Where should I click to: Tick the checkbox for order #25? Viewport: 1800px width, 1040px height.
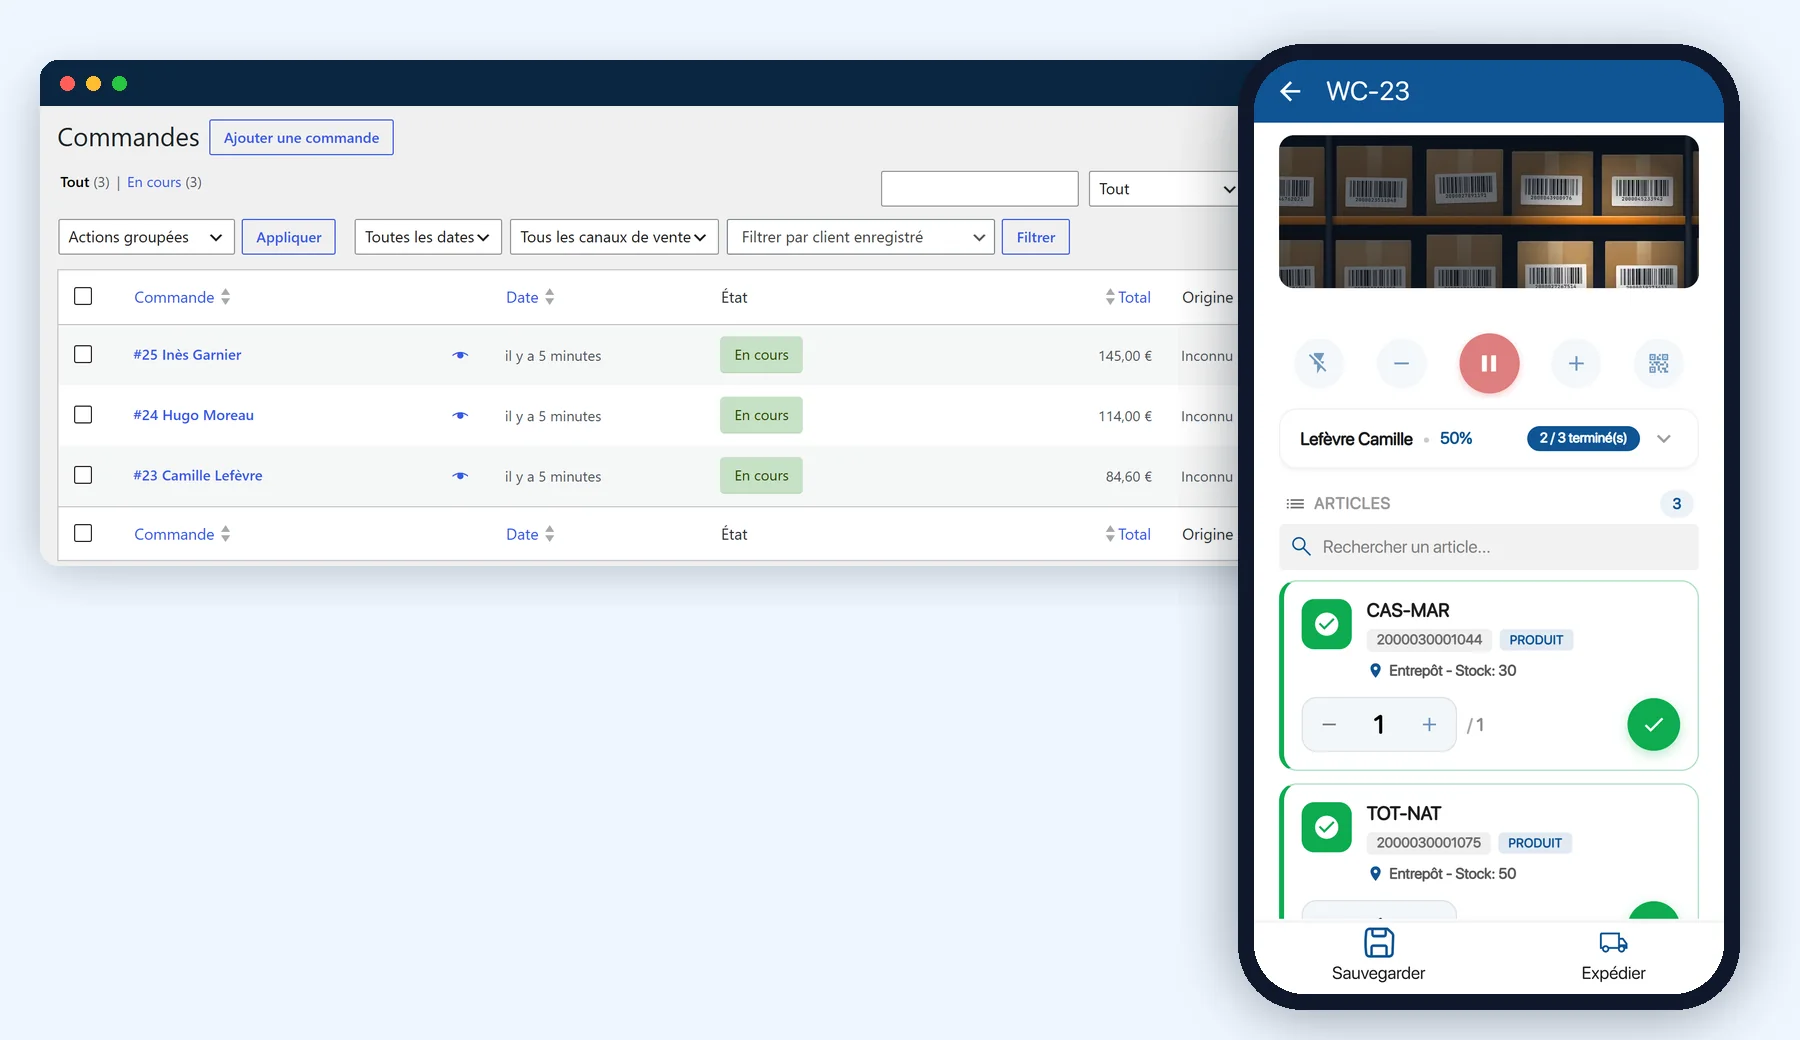(83, 354)
